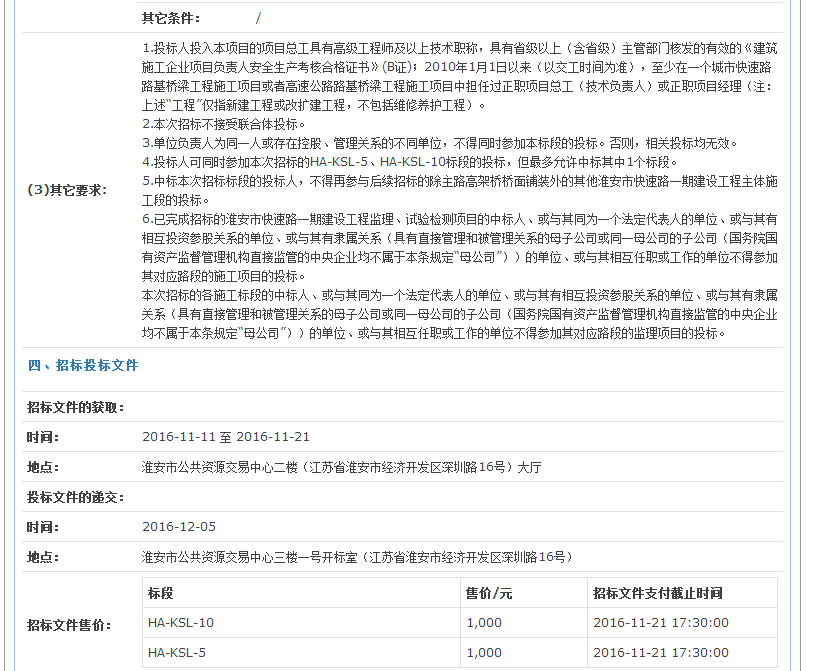Select the HA-KSL-10 table cell
Image resolution: width=825 pixels, height=671 pixels.
(181, 623)
